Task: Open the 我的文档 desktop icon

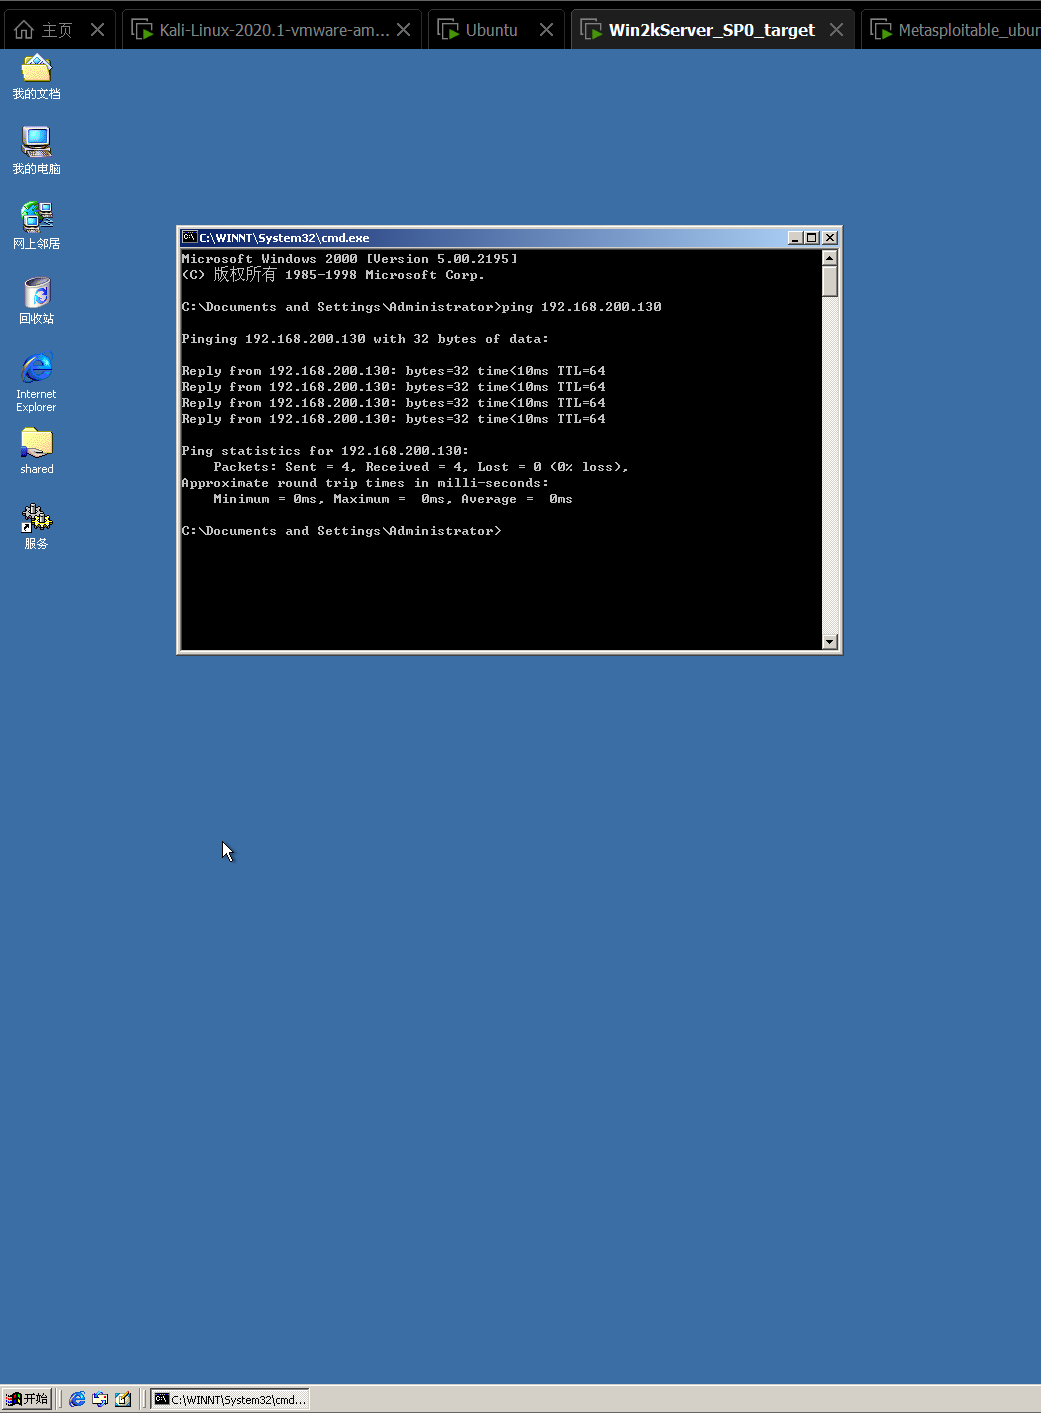Action: pyautogui.click(x=36, y=77)
